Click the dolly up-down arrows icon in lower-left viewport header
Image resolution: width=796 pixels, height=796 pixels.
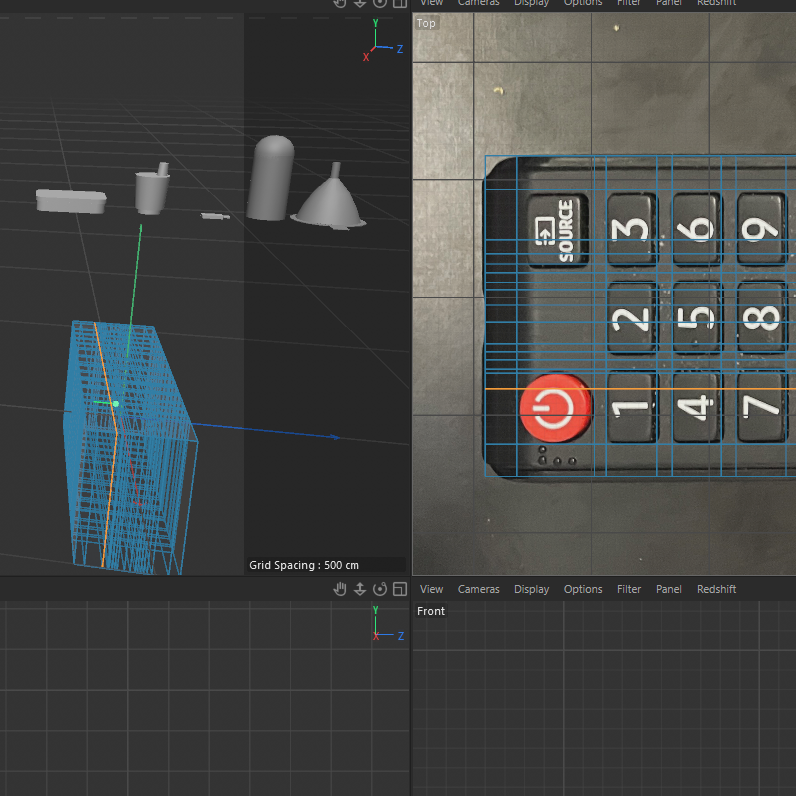point(359,589)
